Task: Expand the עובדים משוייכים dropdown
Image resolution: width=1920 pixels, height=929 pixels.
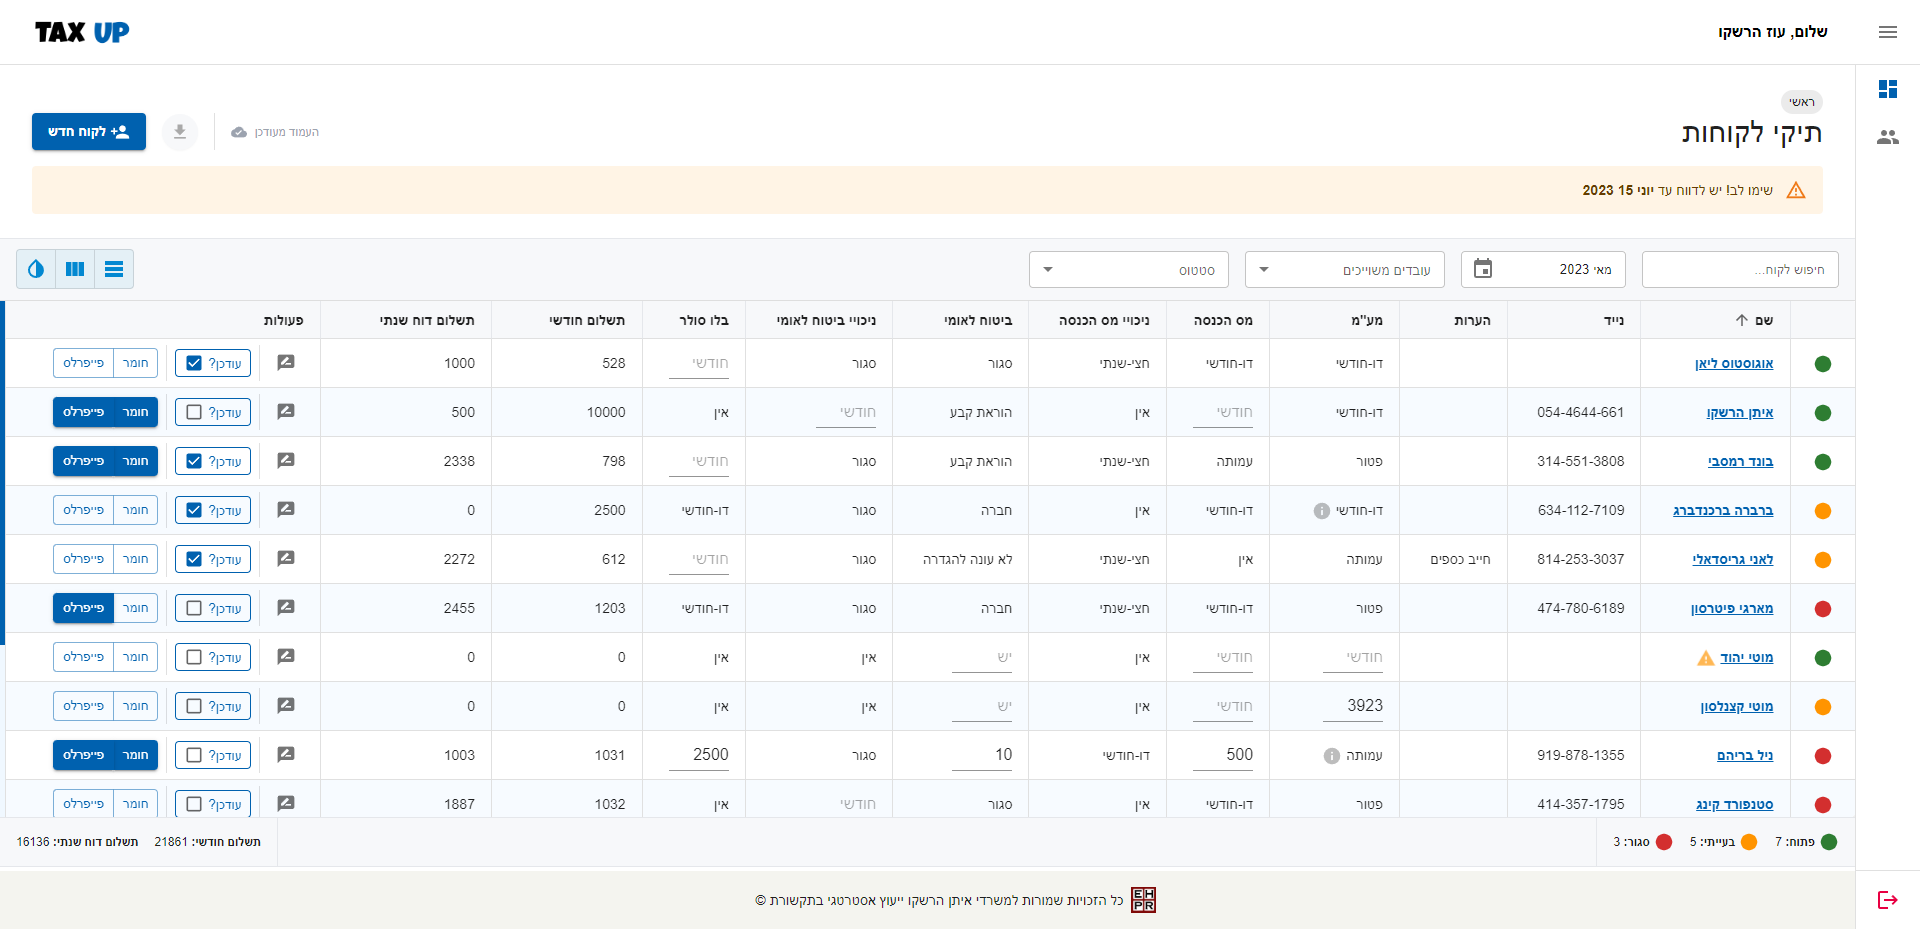Action: tap(1344, 270)
